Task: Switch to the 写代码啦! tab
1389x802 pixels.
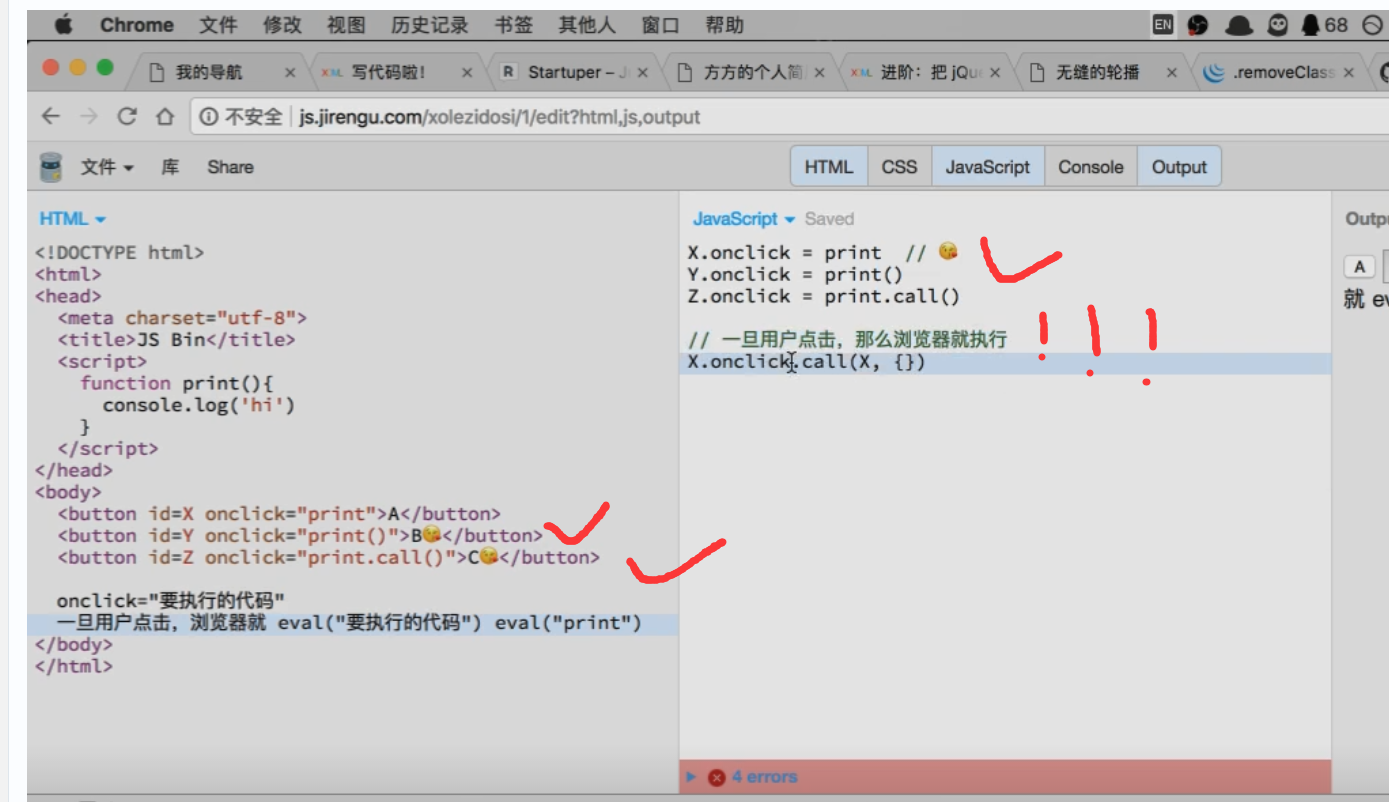Action: 388,72
